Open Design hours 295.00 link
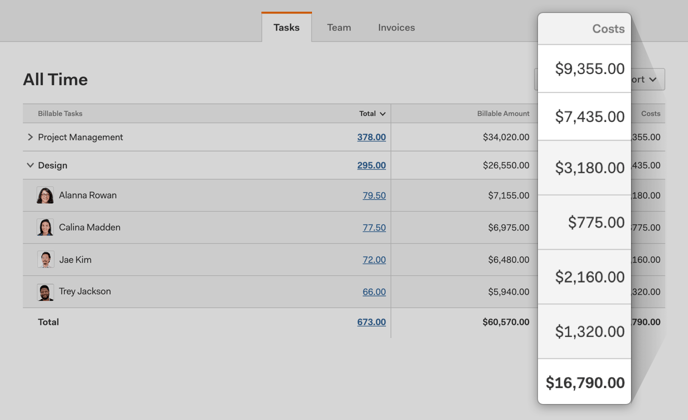The height and width of the screenshot is (420, 688). click(371, 165)
